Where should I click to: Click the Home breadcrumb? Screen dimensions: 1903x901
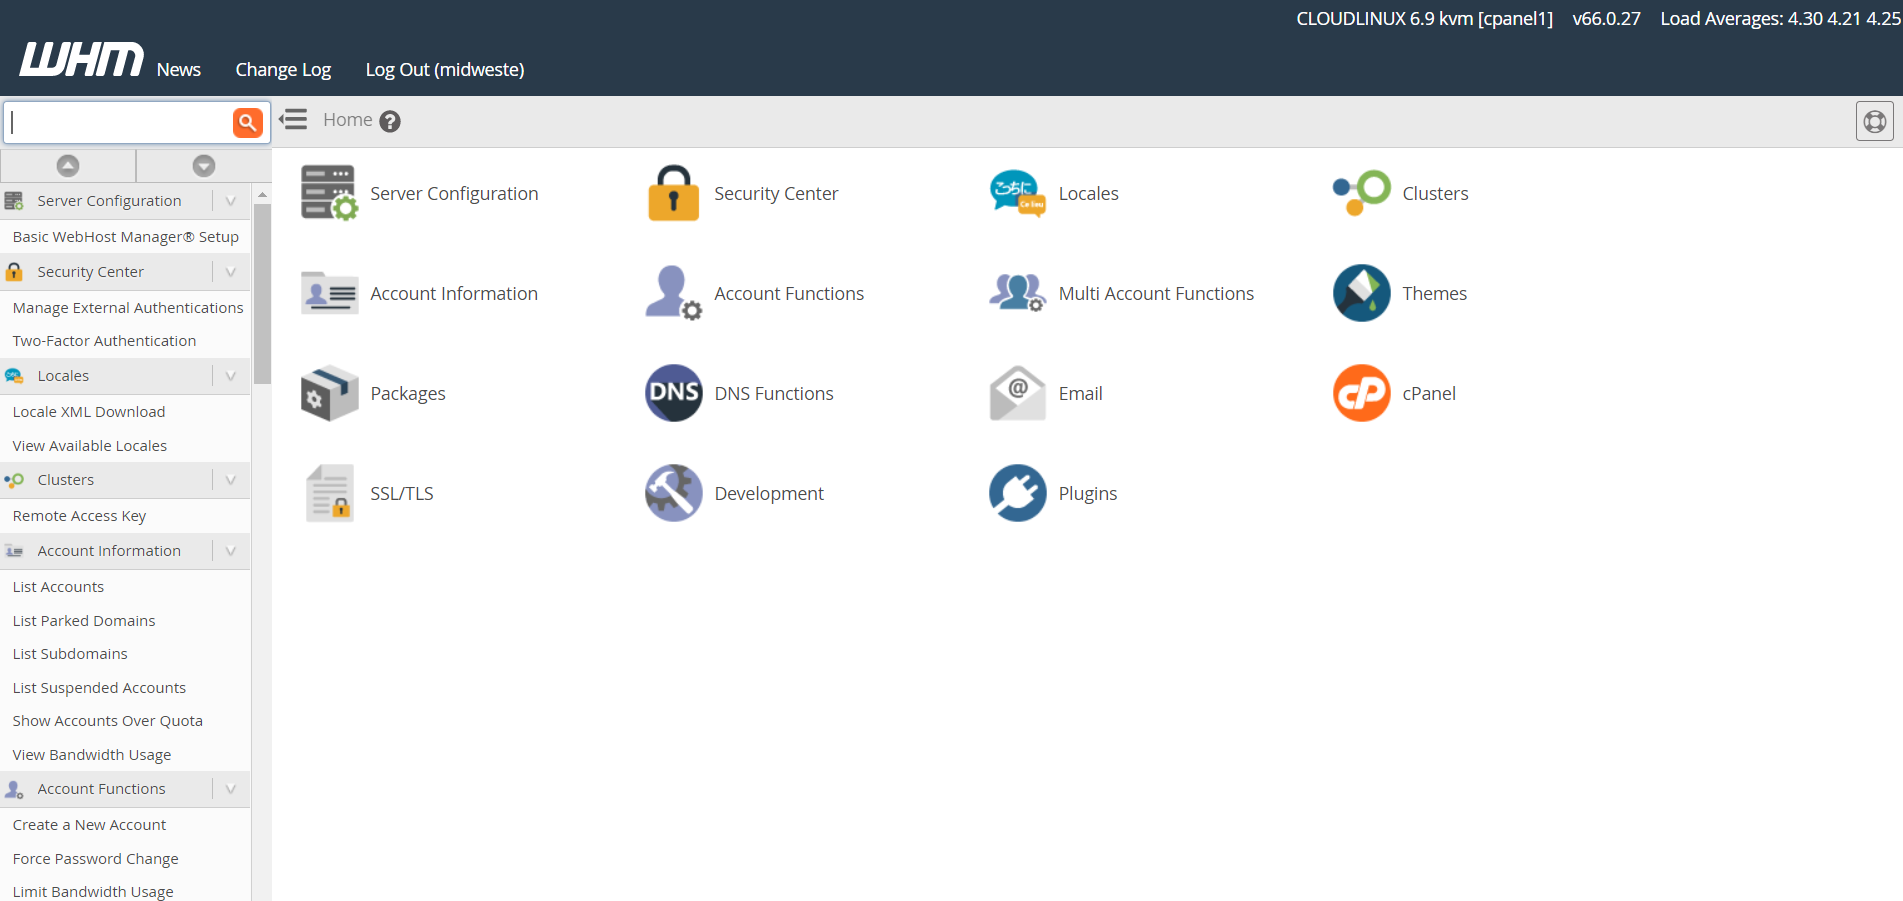pos(347,120)
